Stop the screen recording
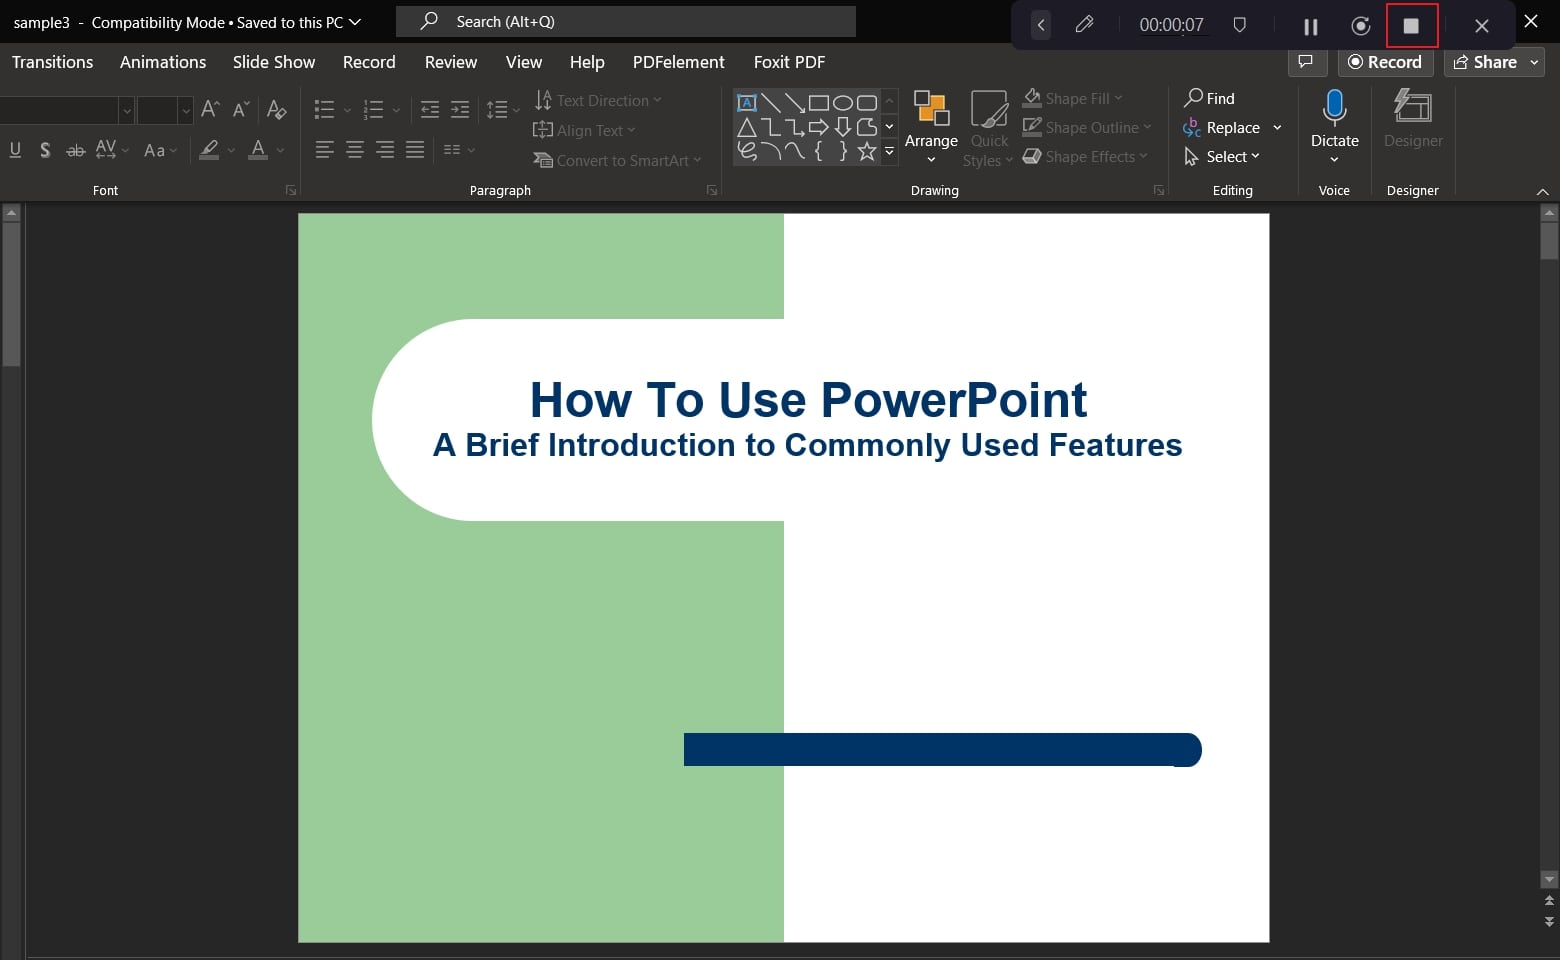Image resolution: width=1560 pixels, height=960 pixels. tap(1411, 26)
